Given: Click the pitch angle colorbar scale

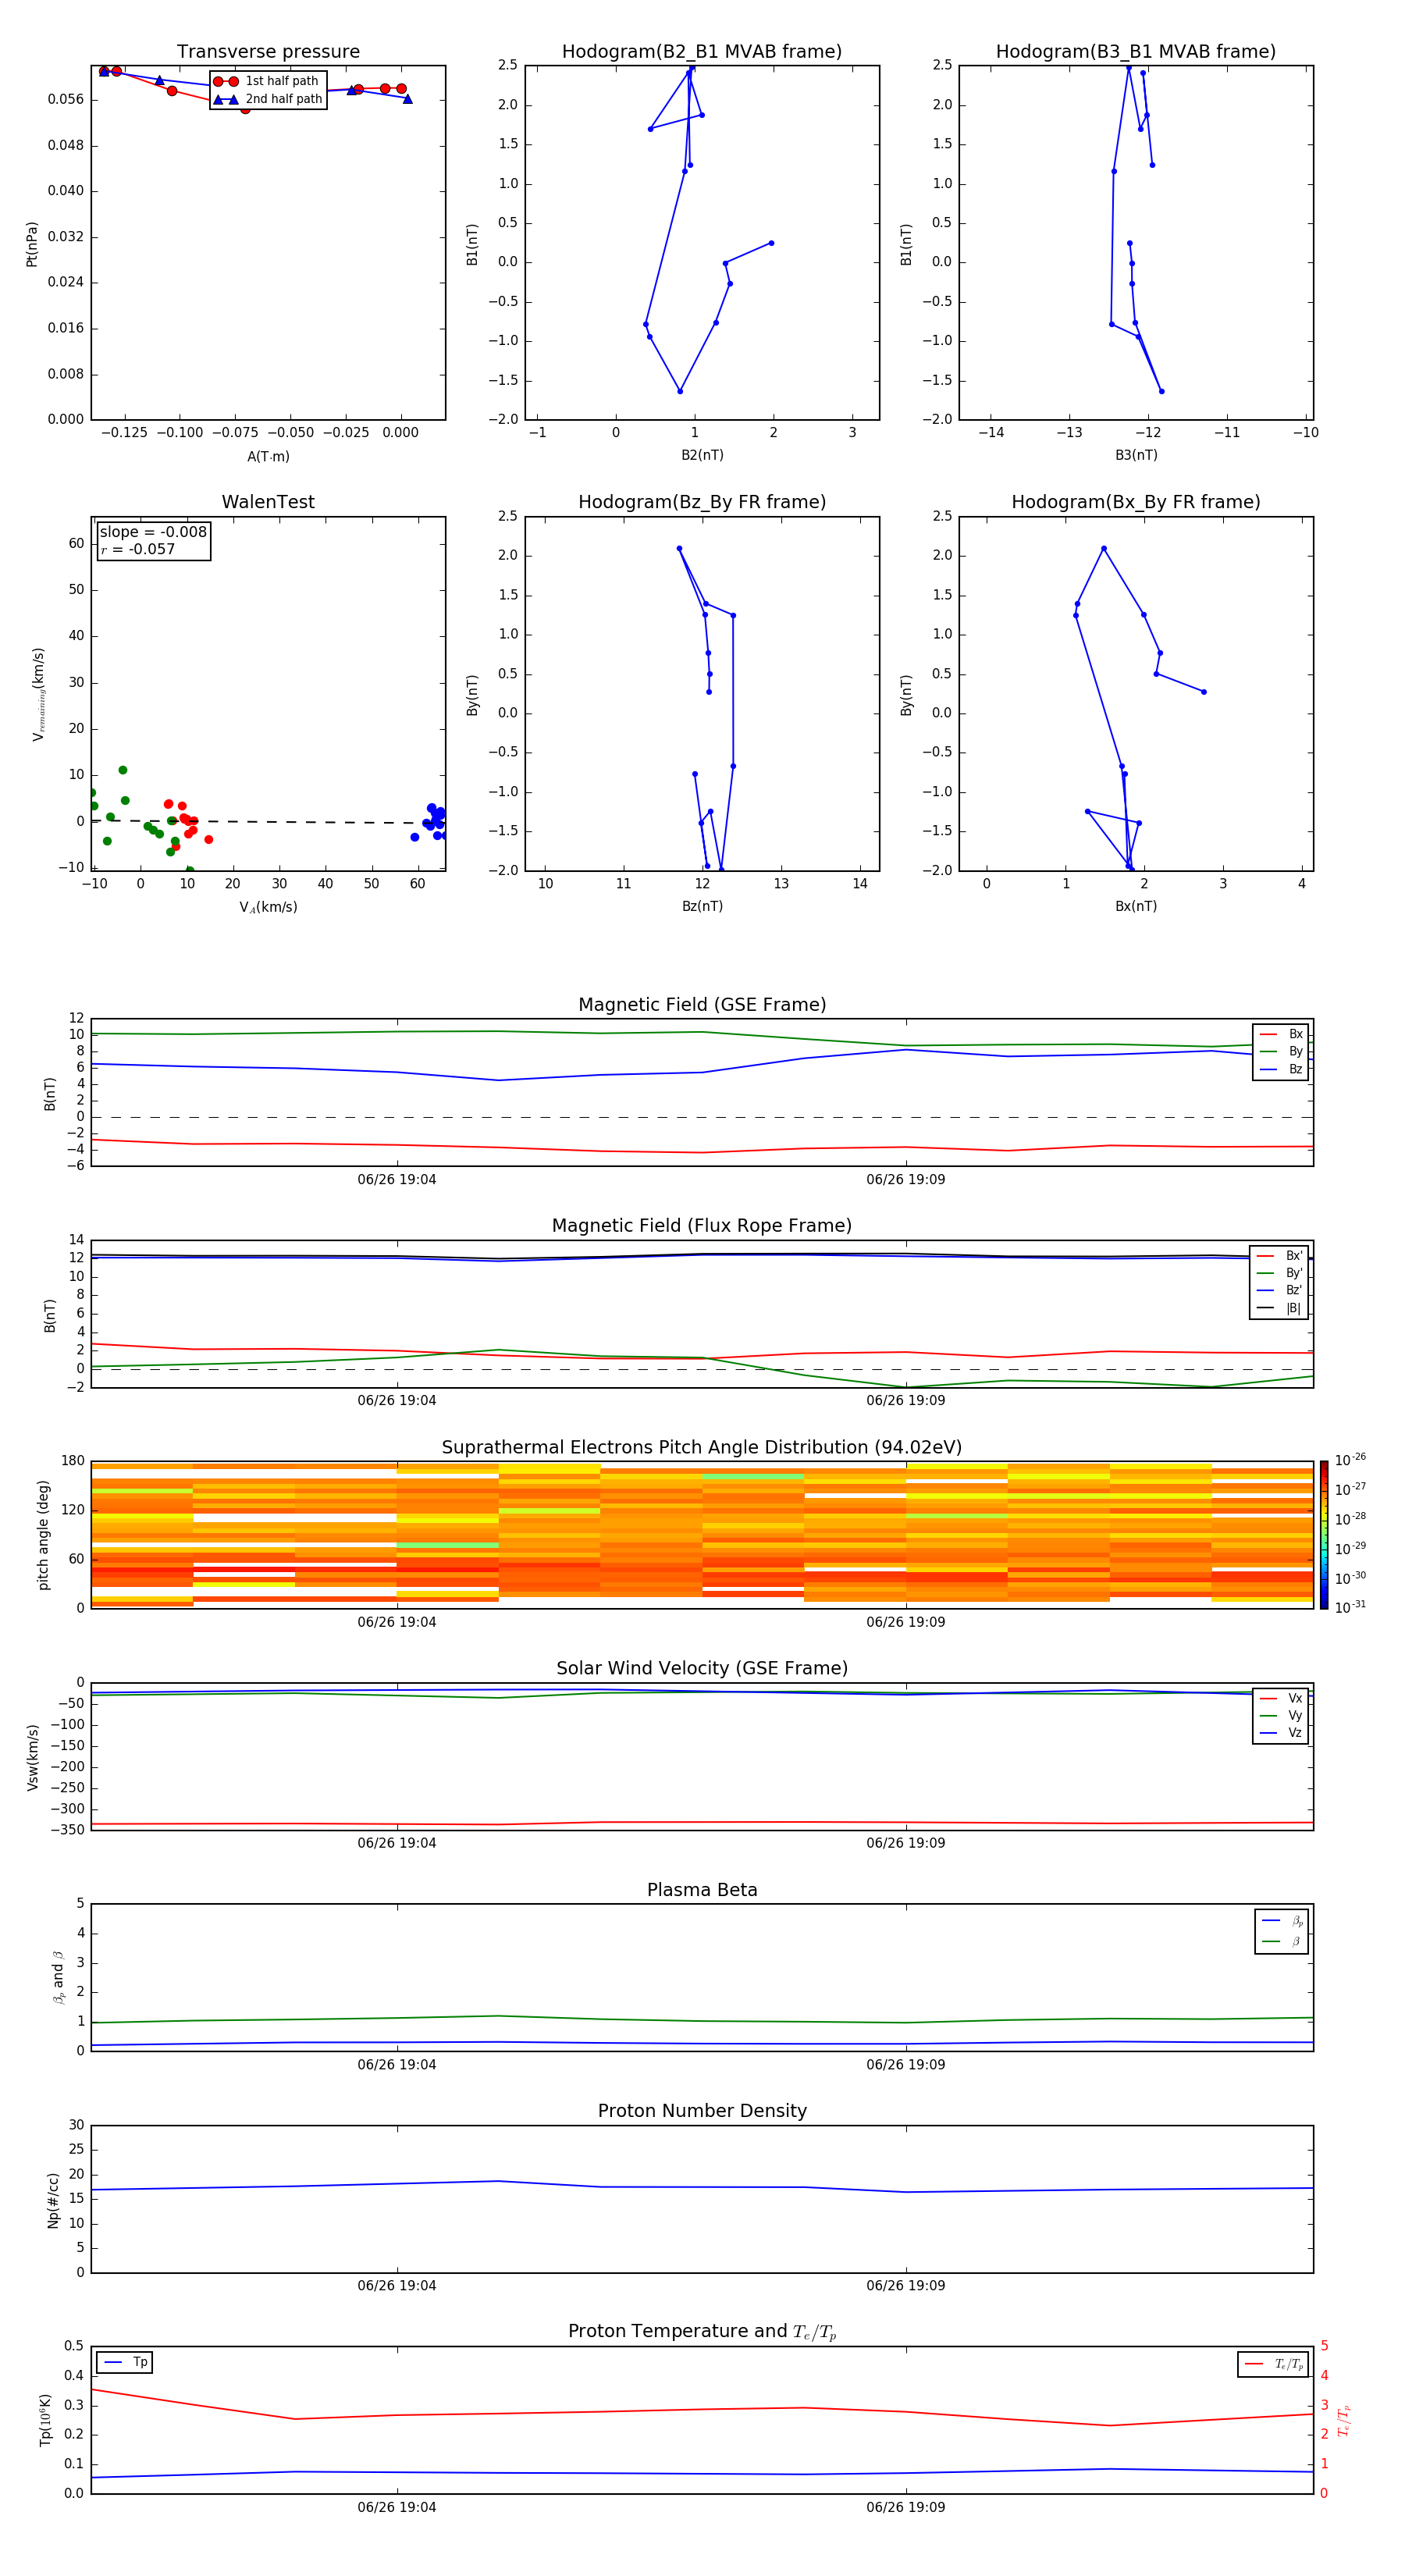Looking at the screenshot, I should [x=1324, y=1535].
